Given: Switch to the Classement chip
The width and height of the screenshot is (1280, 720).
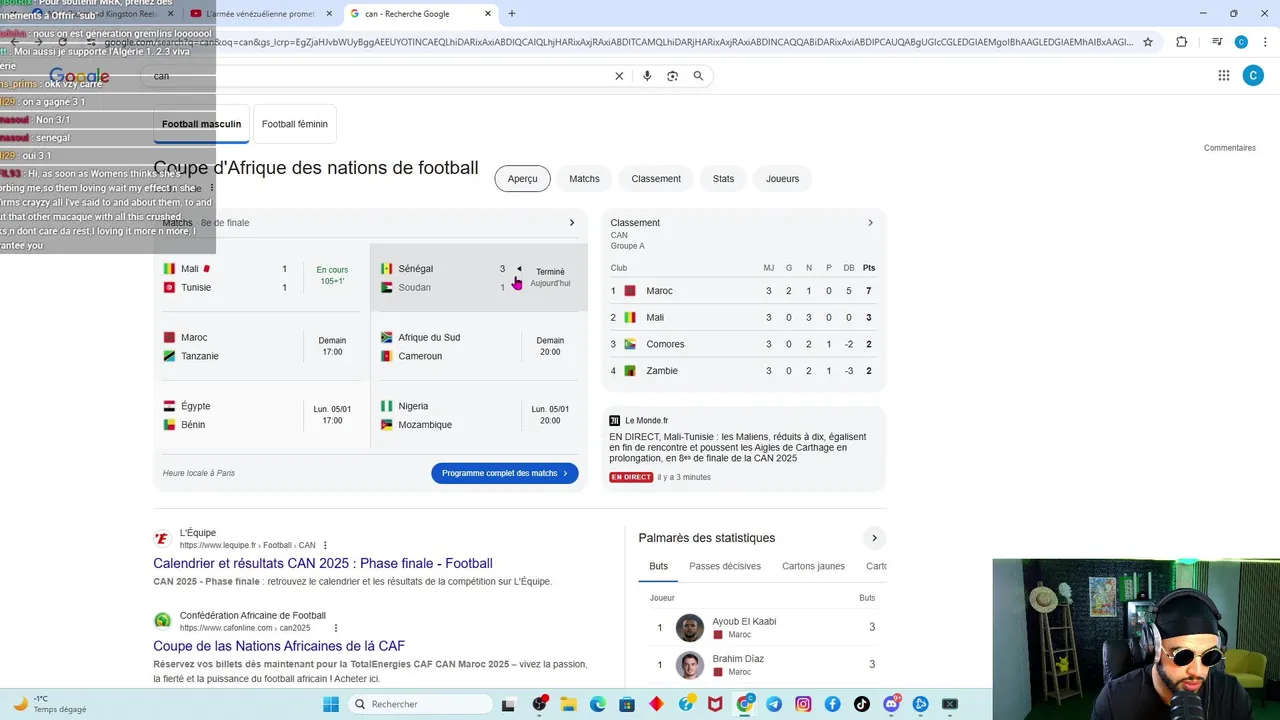Looking at the screenshot, I should (656, 179).
